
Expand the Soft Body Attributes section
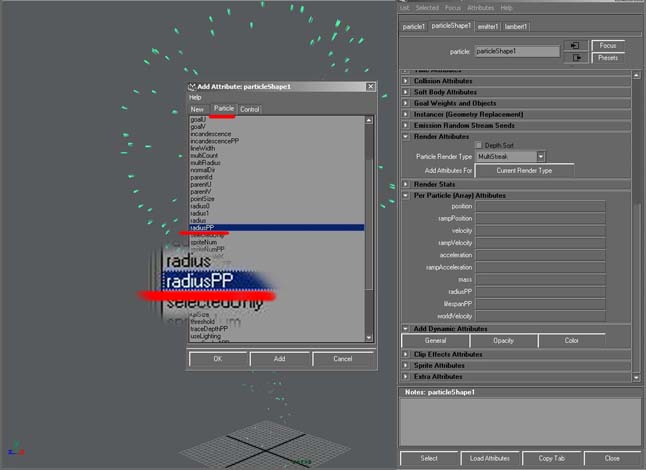pos(406,92)
